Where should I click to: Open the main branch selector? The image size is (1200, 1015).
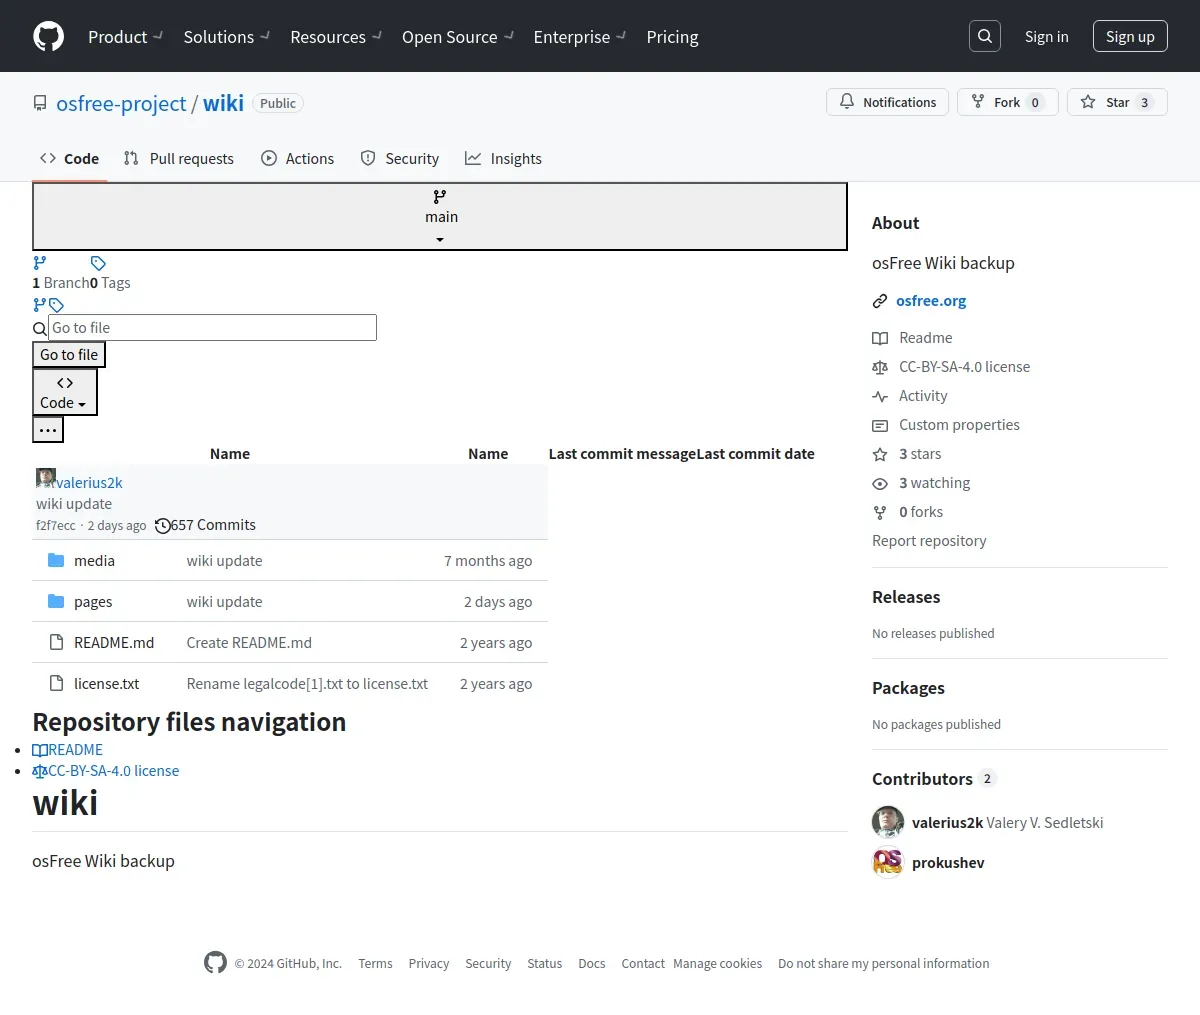[440, 216]
